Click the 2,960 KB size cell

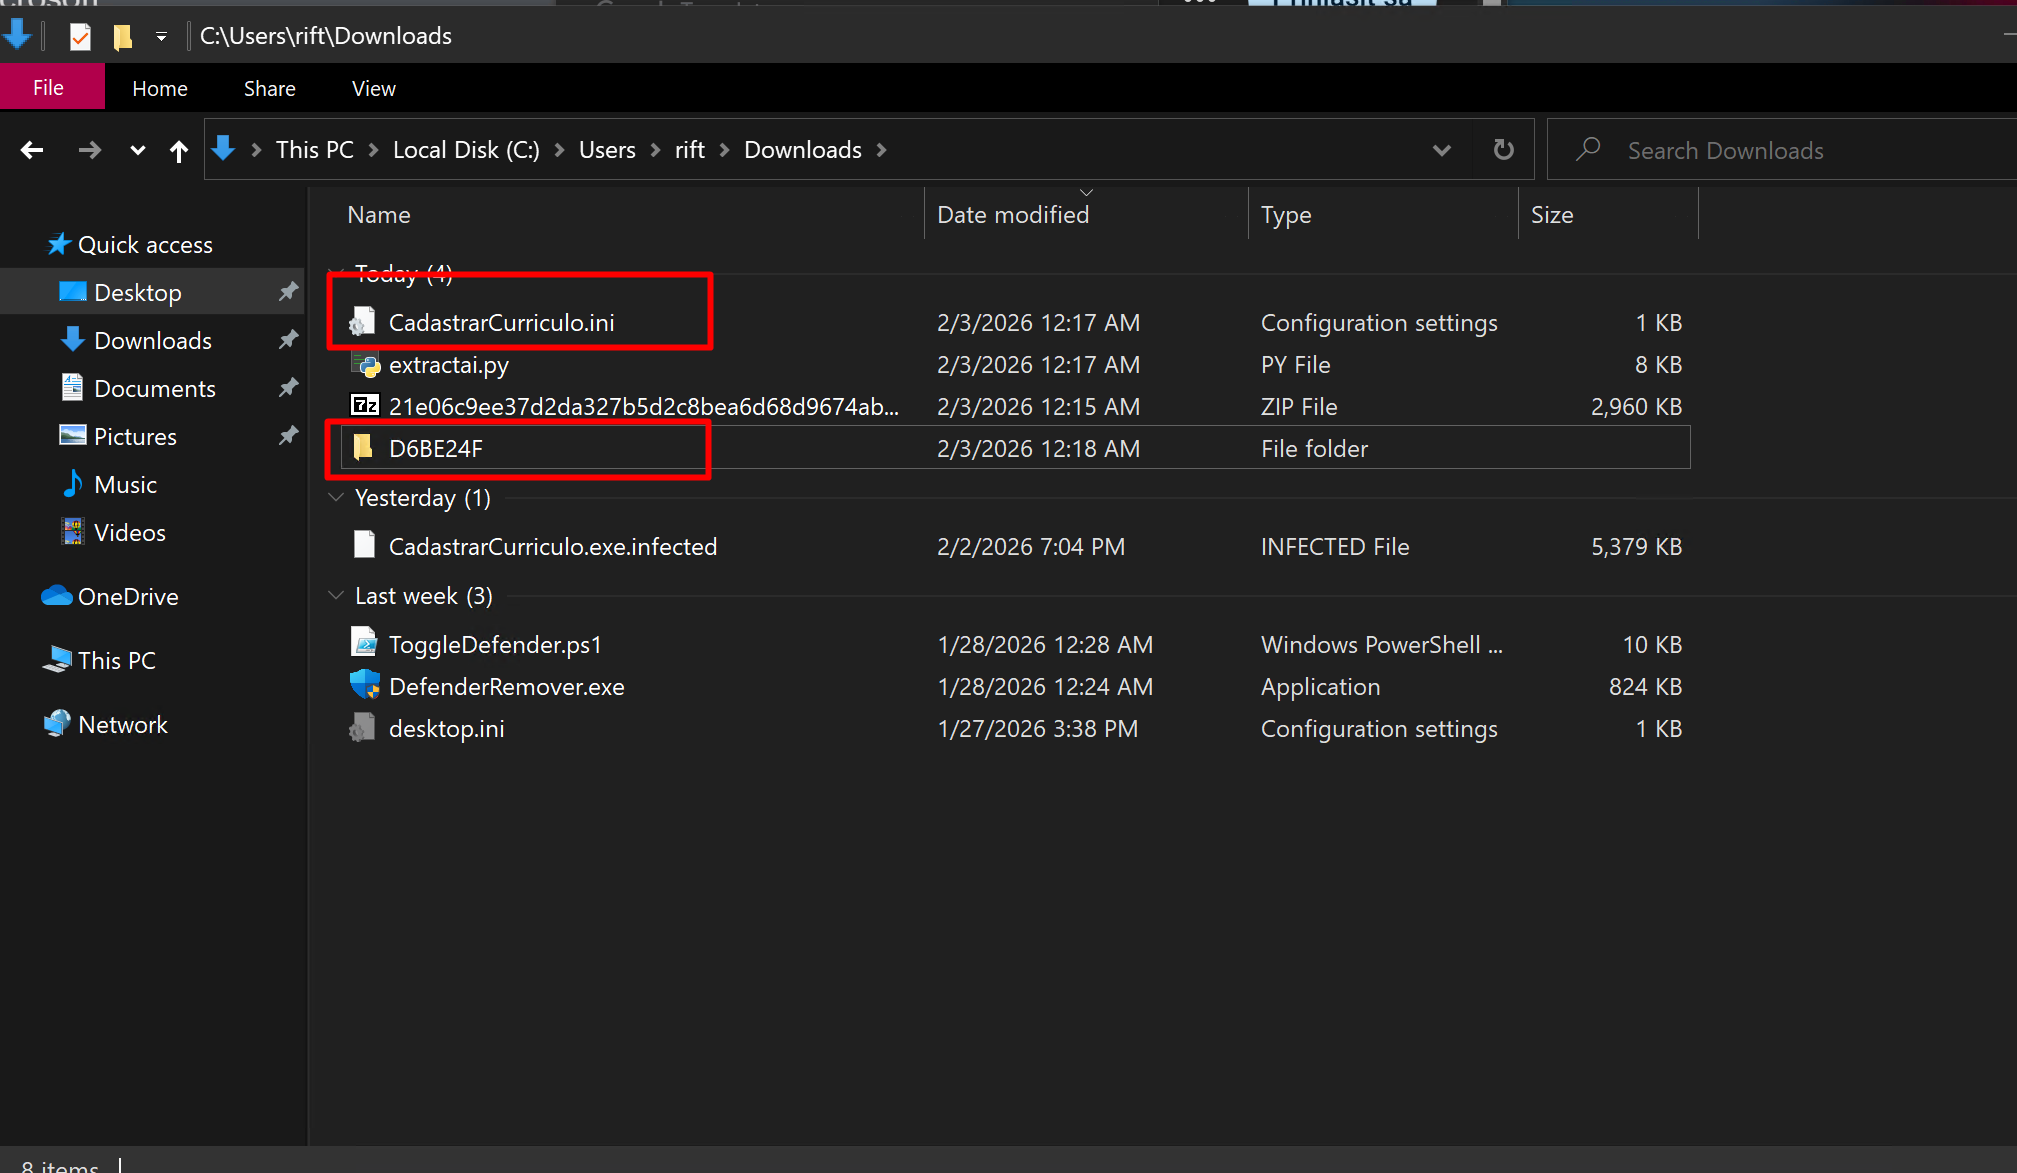(1636, 407)
